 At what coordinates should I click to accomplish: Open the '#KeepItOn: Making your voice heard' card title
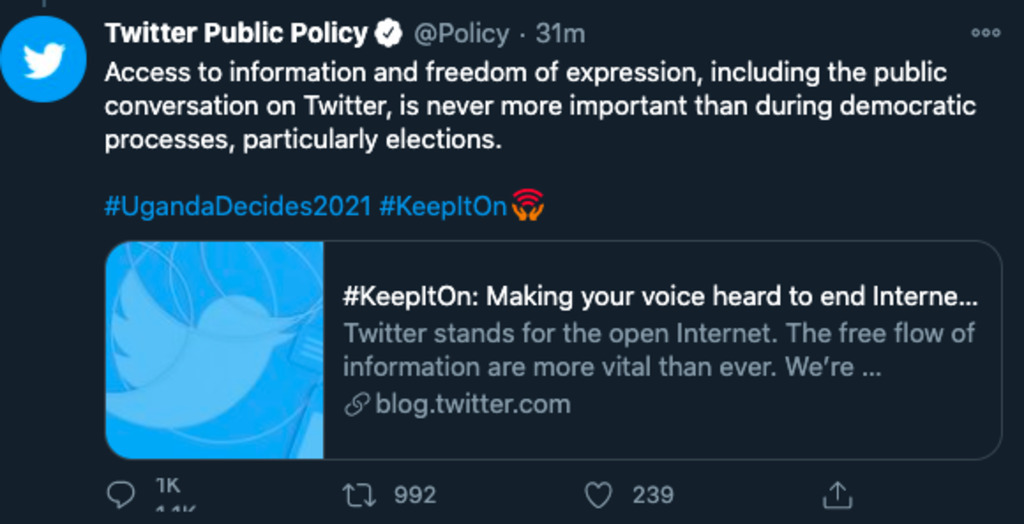[660, 297]
